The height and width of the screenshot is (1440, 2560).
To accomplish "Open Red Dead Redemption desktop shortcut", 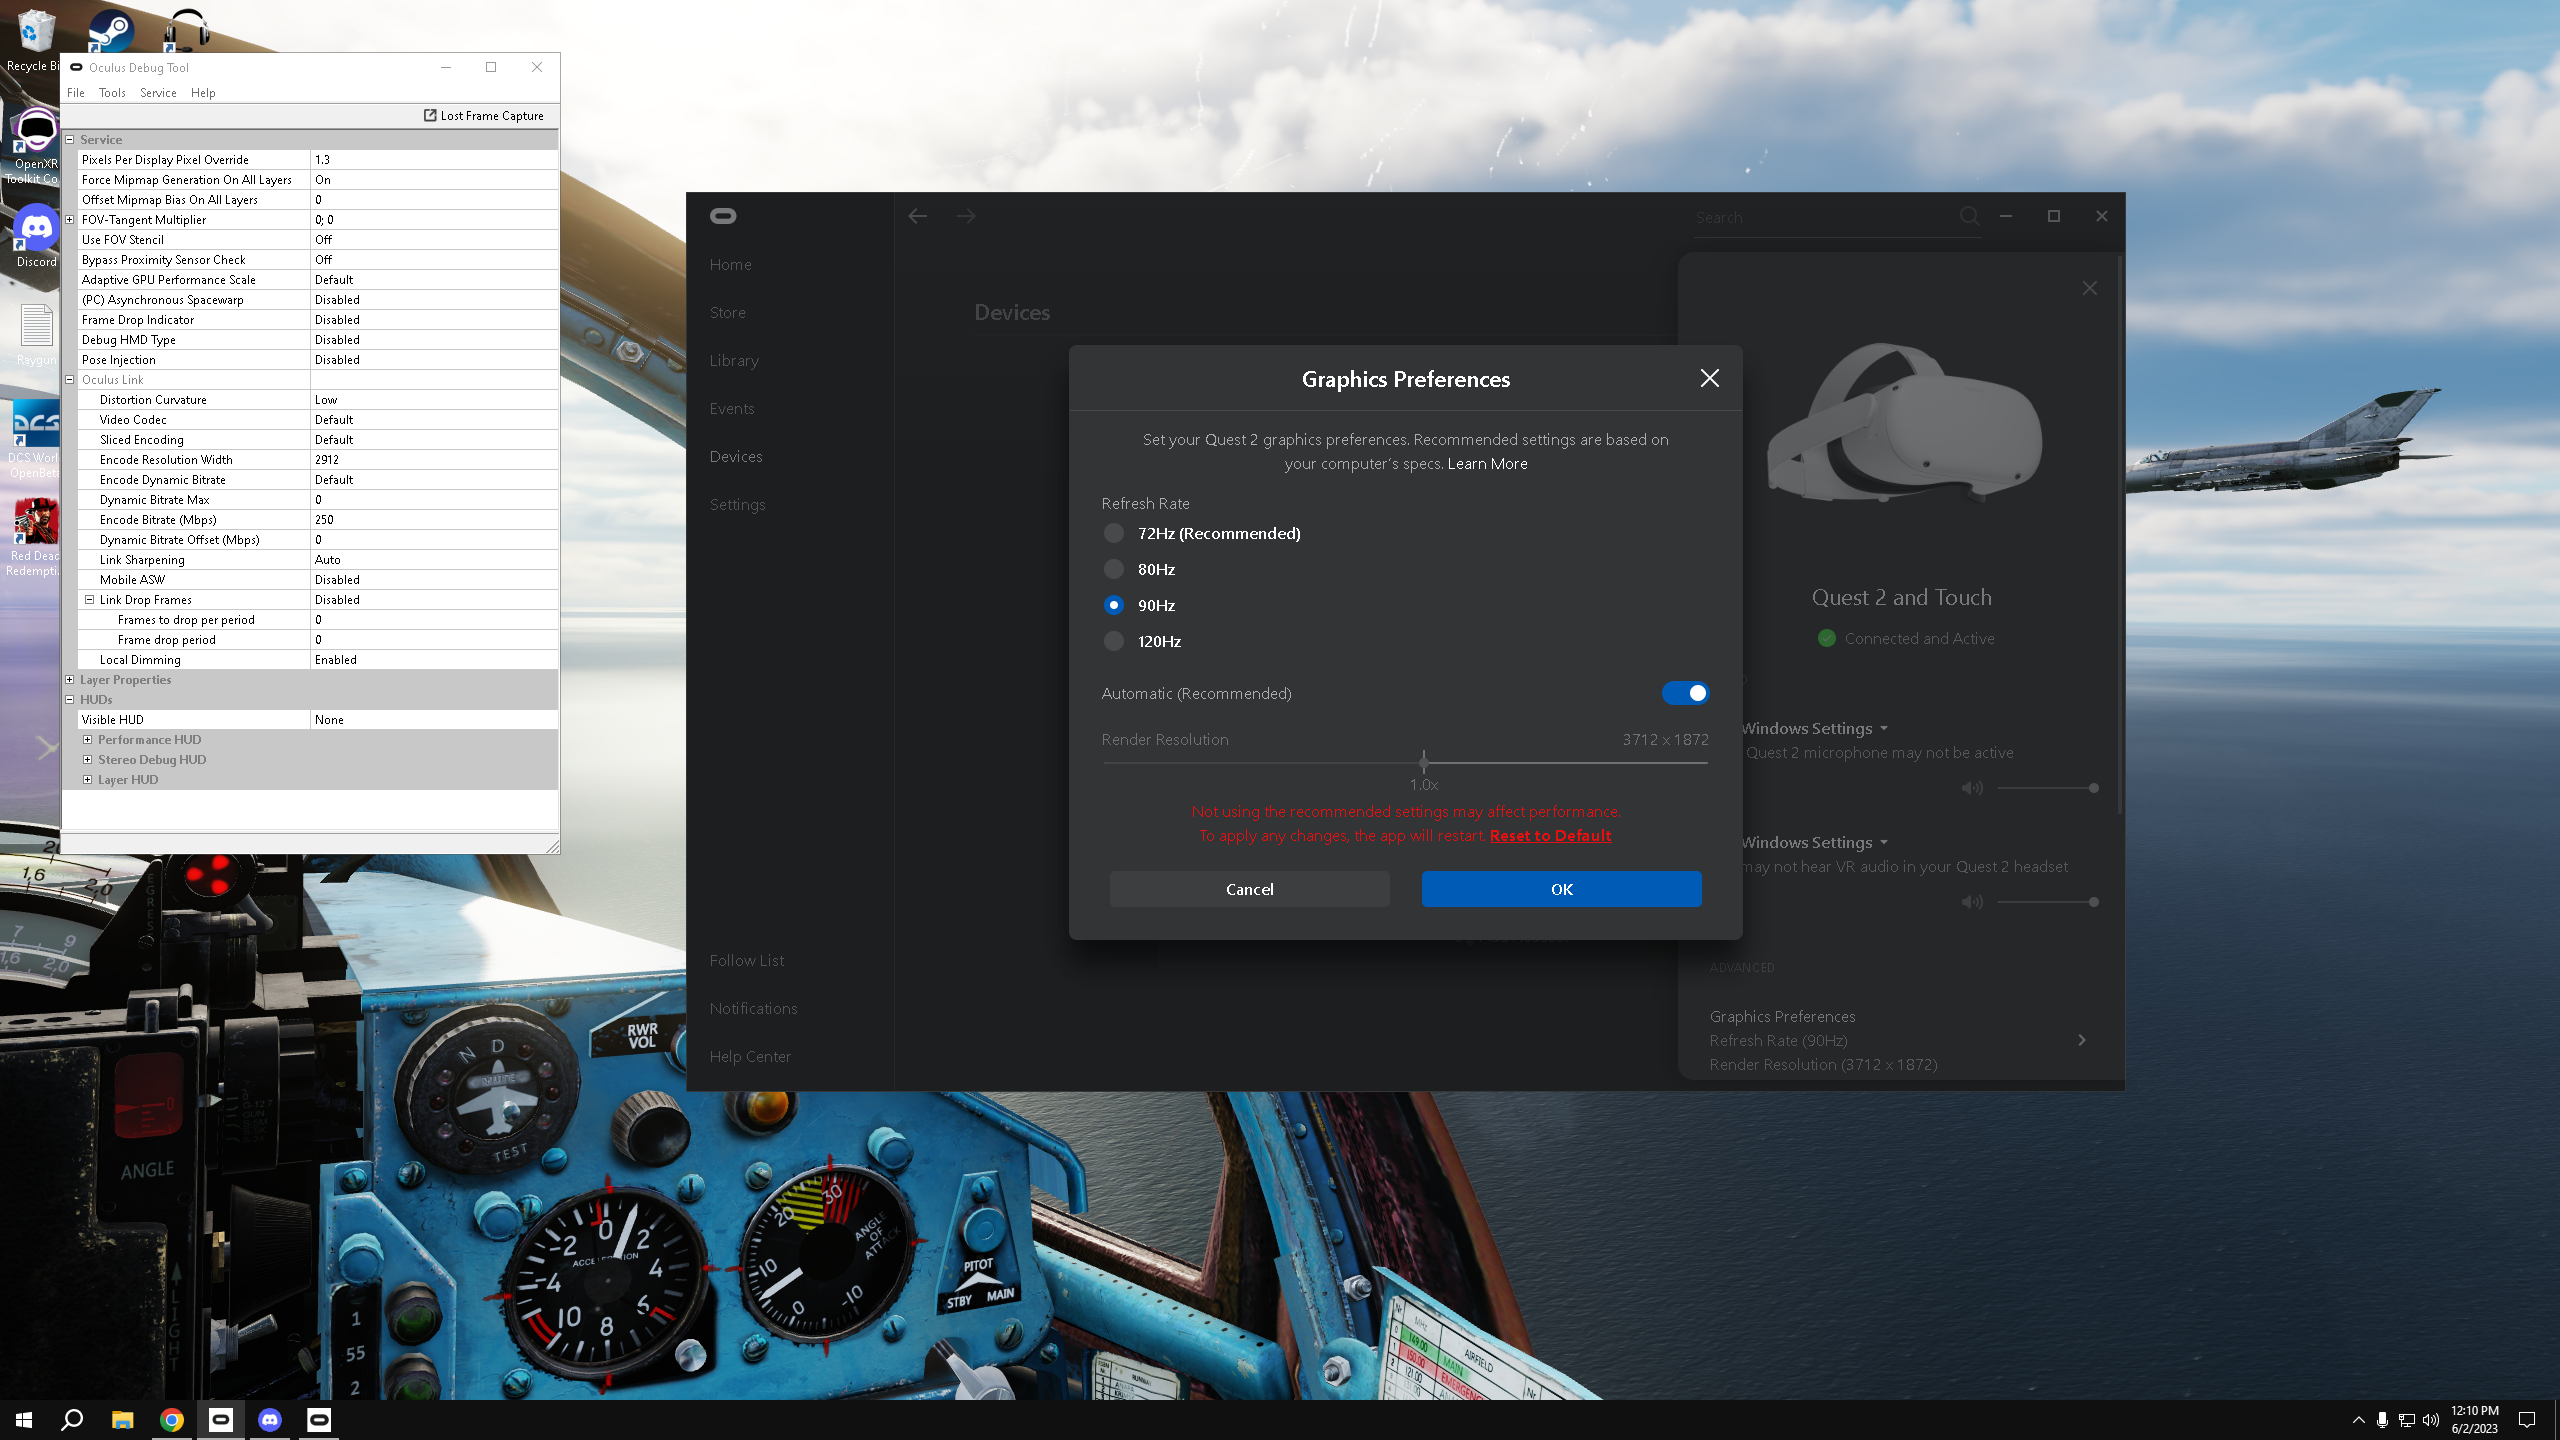I will point(36,538).
